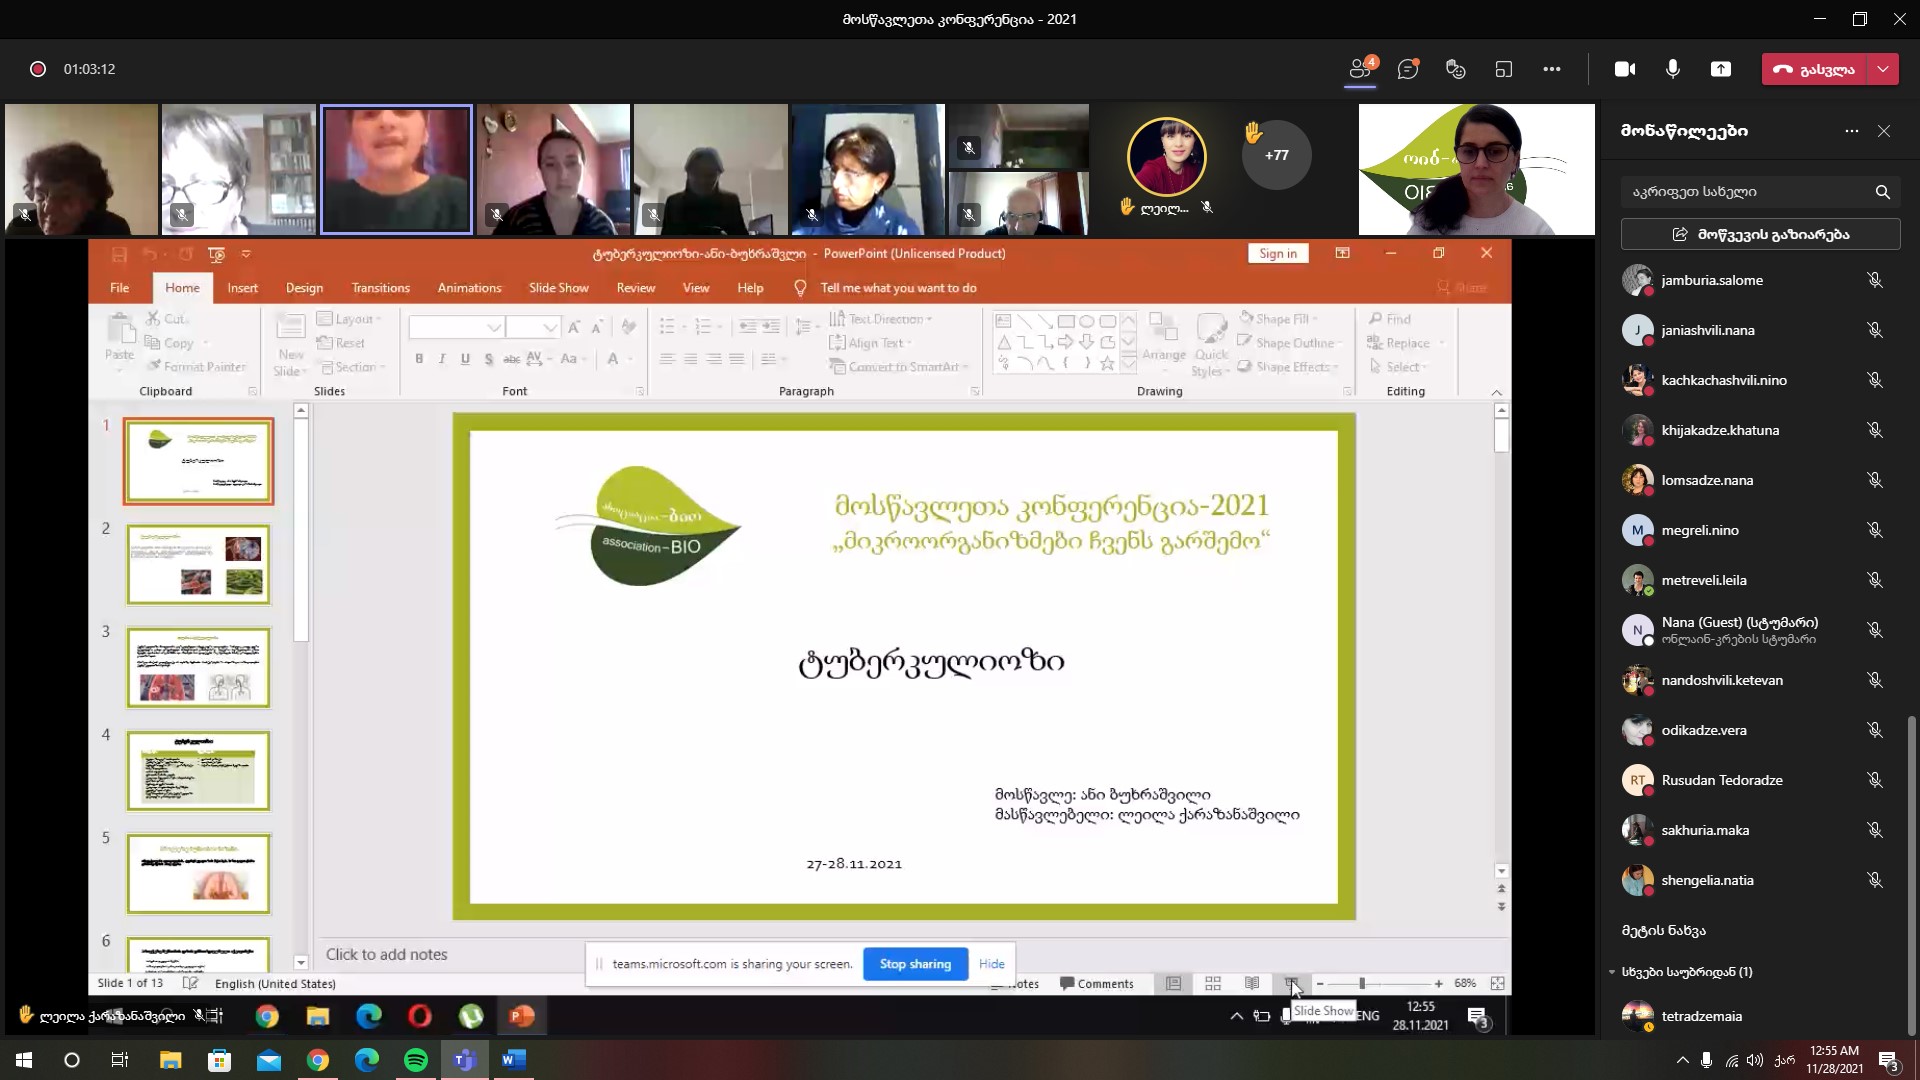
Task: Click the PowerPoint Sign in button
Action: [x=1278, y=254]
